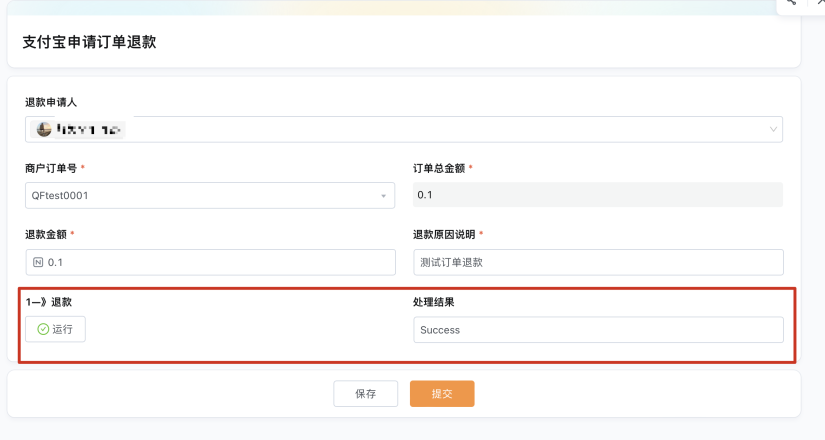The image size is (825, 440).
Task: Click the green check icon on 运行
Action: pos(43,329)
